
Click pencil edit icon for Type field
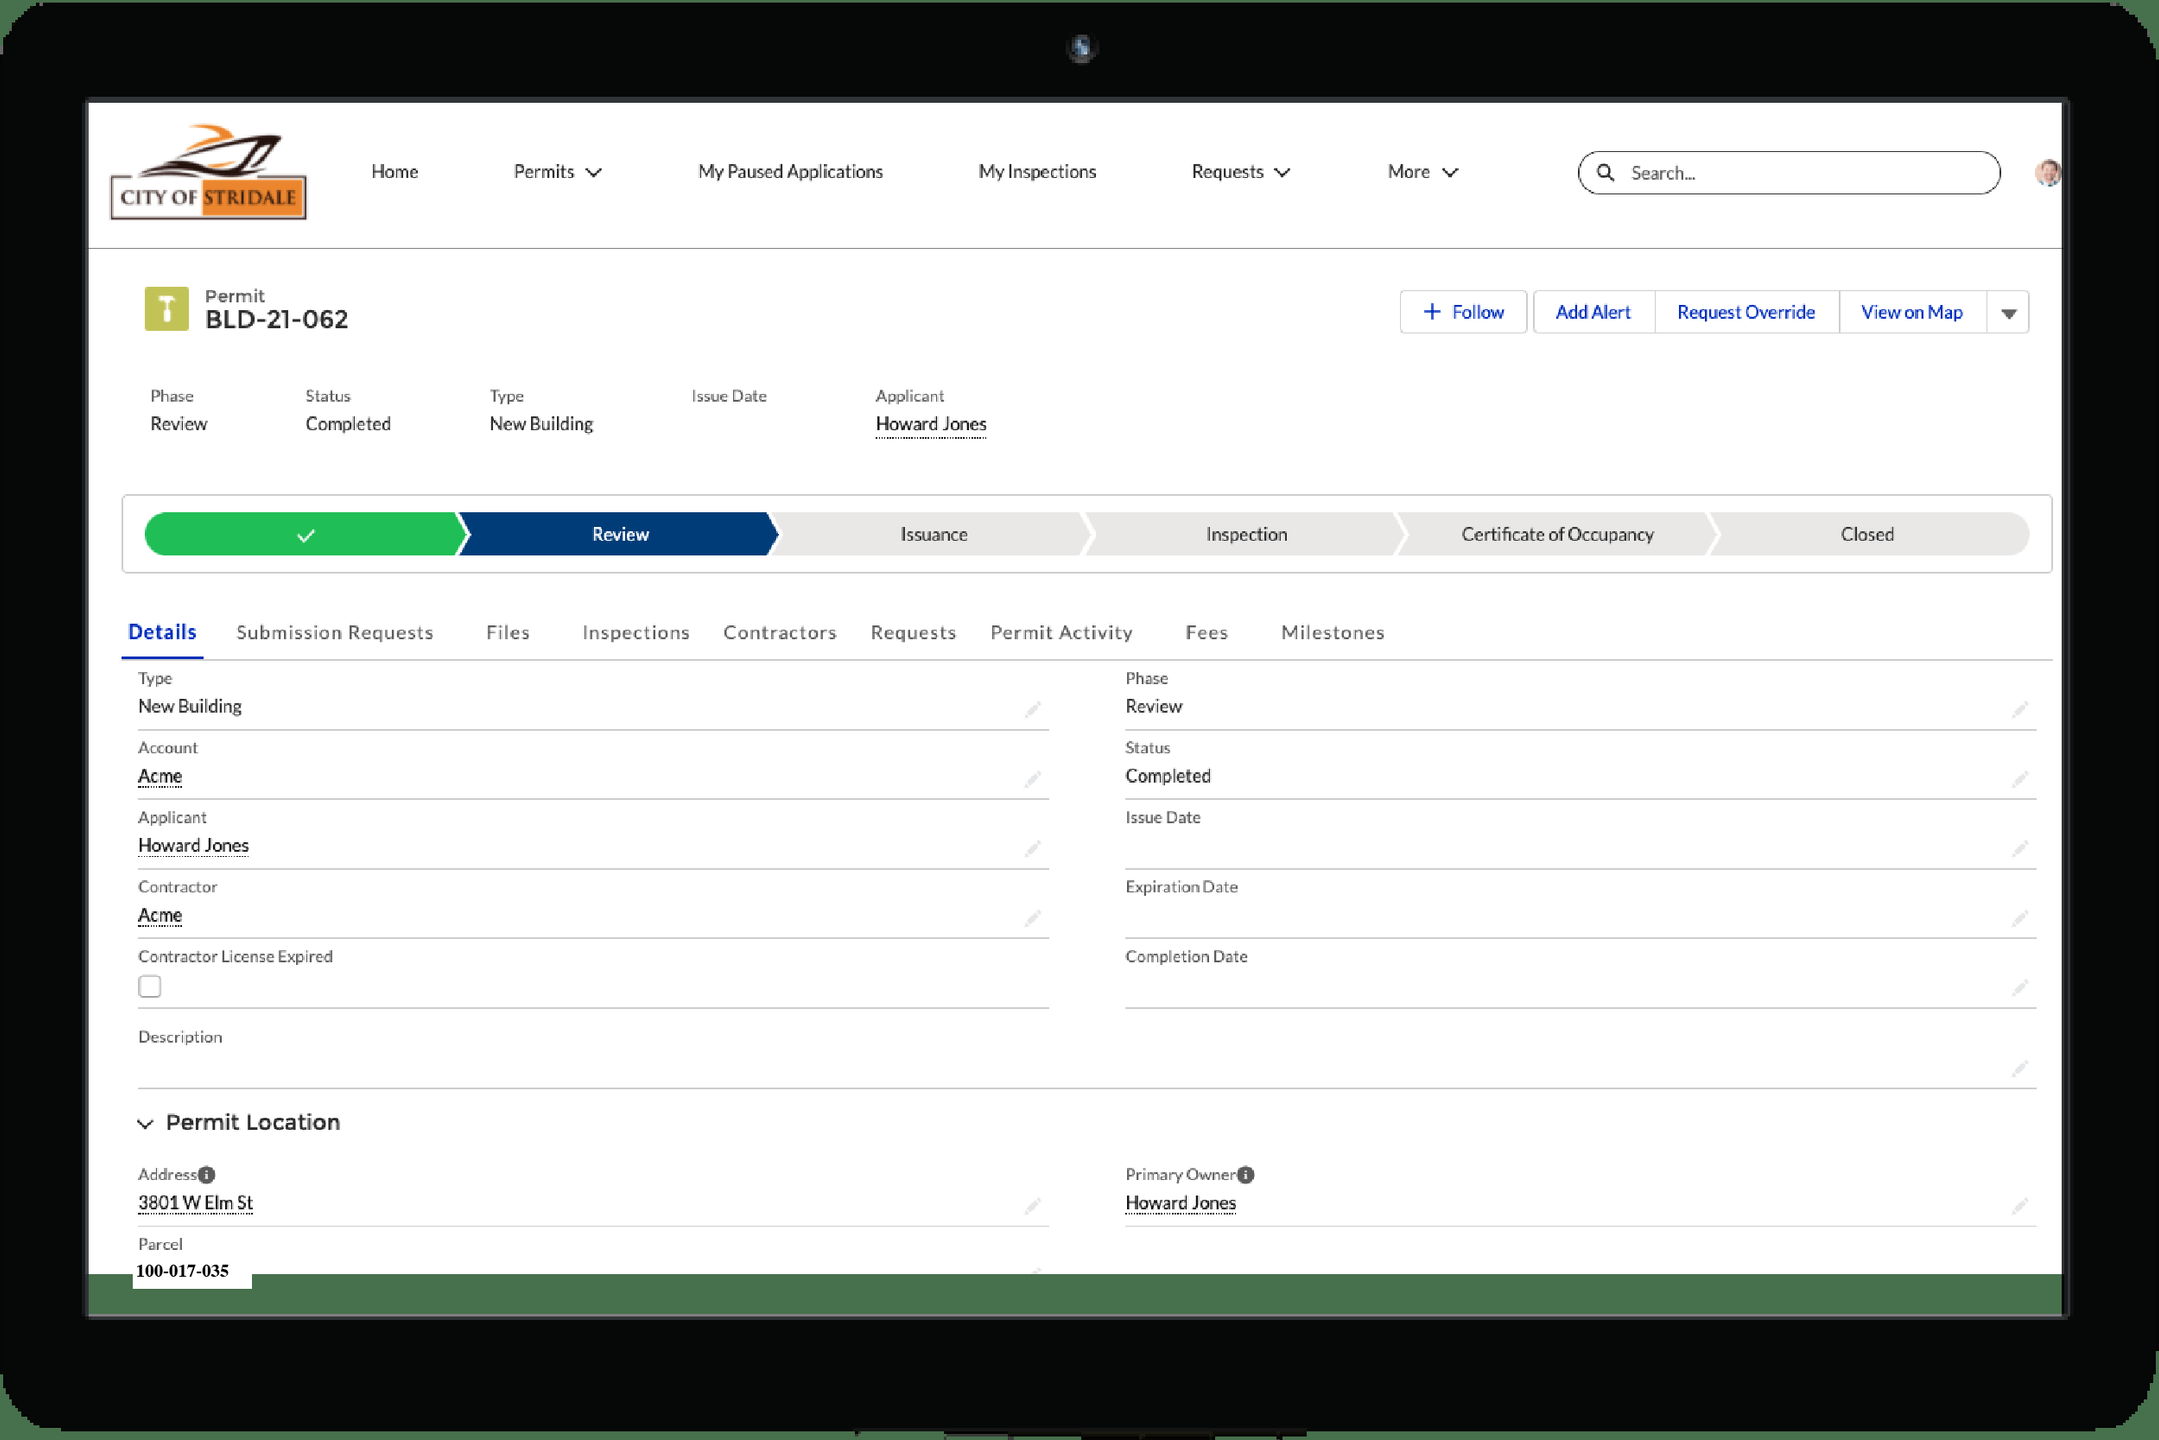coord(1032,709)
